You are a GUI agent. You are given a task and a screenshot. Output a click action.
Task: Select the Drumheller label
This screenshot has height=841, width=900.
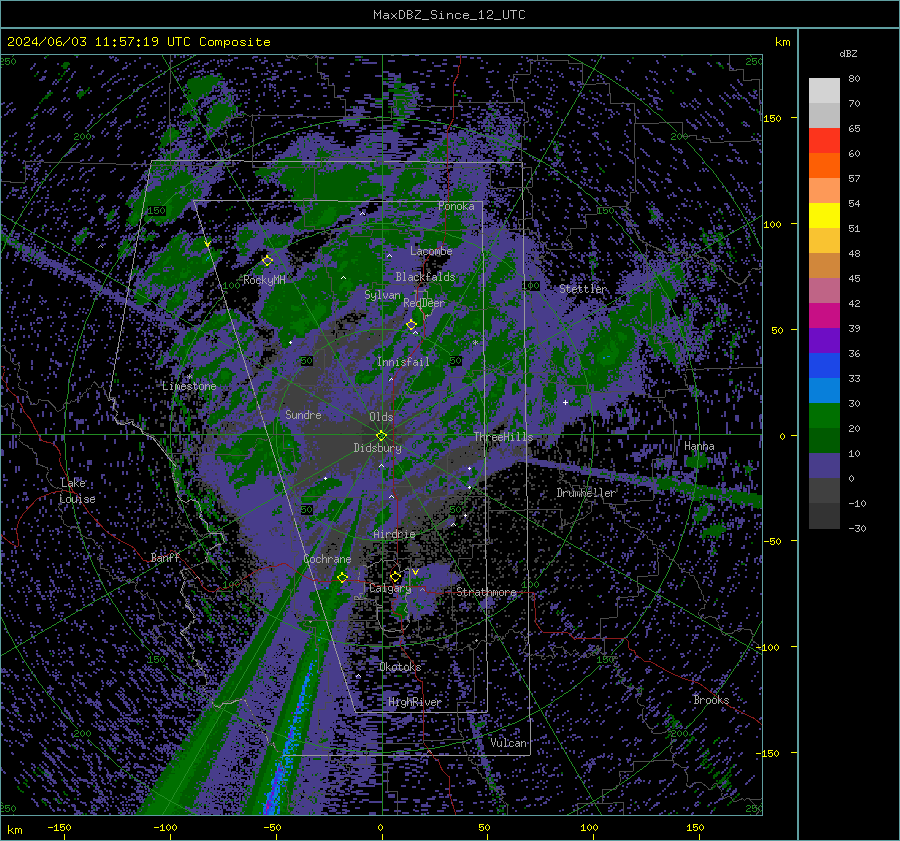click(x=586, y=493)
